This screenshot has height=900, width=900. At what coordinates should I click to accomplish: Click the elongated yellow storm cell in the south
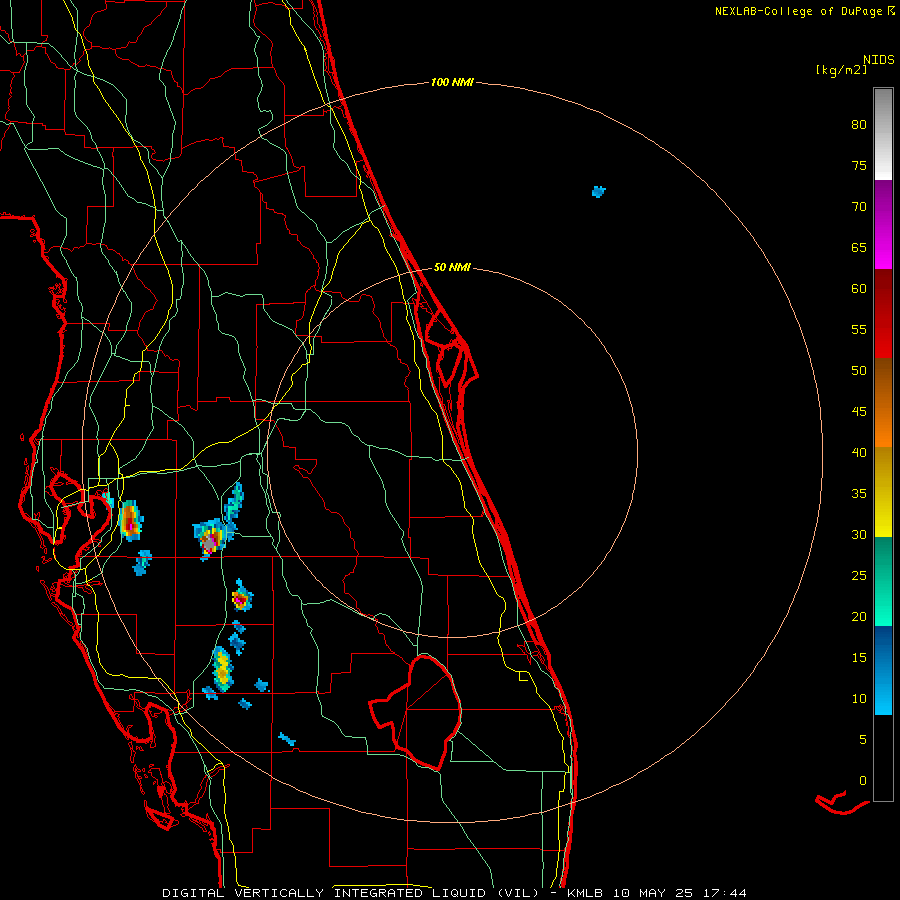tap(223, 668)
